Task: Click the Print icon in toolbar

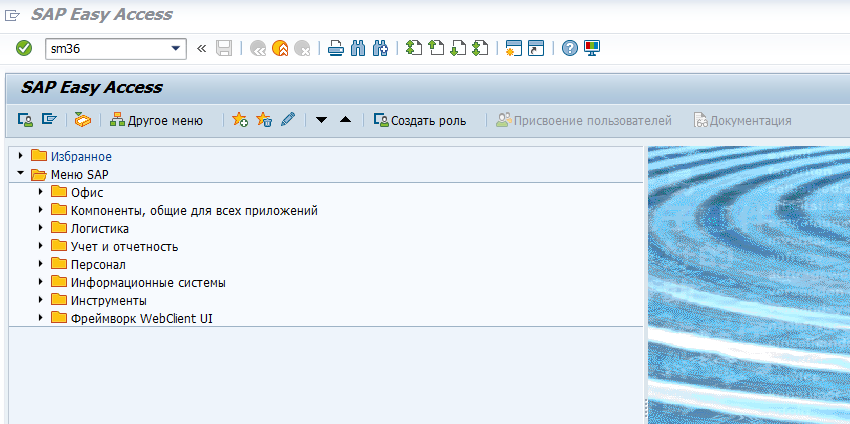Action: pyautogui.click(x=336, y=48)
